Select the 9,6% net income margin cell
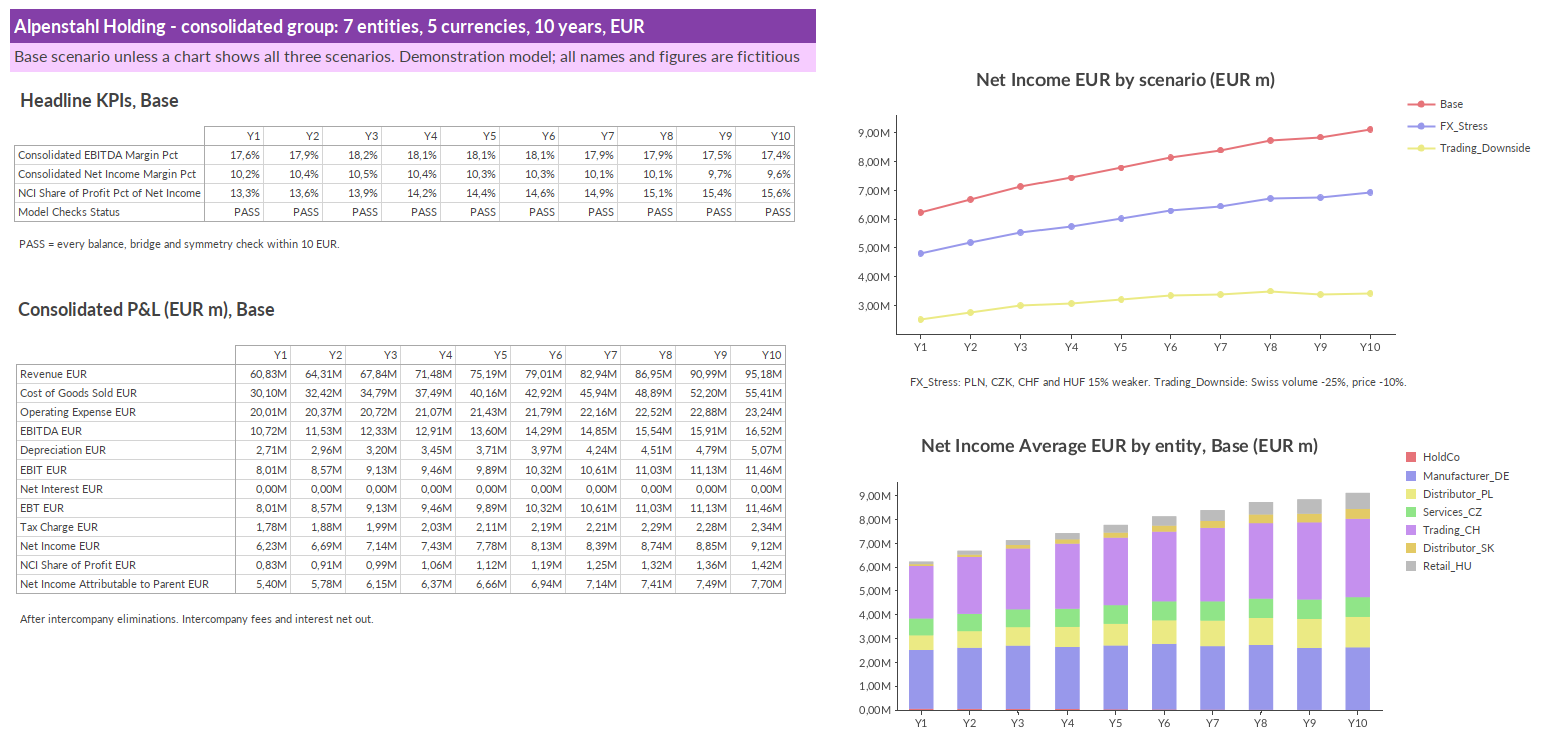This screenshot has width=1555, height=729. tap(765, 174)
